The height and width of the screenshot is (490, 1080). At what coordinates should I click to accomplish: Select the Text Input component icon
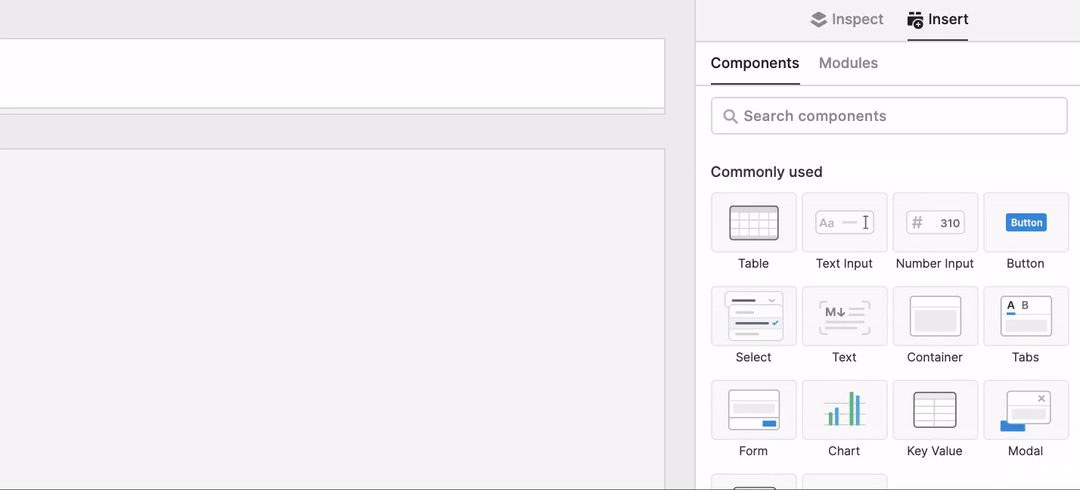[x=844, y=223]
